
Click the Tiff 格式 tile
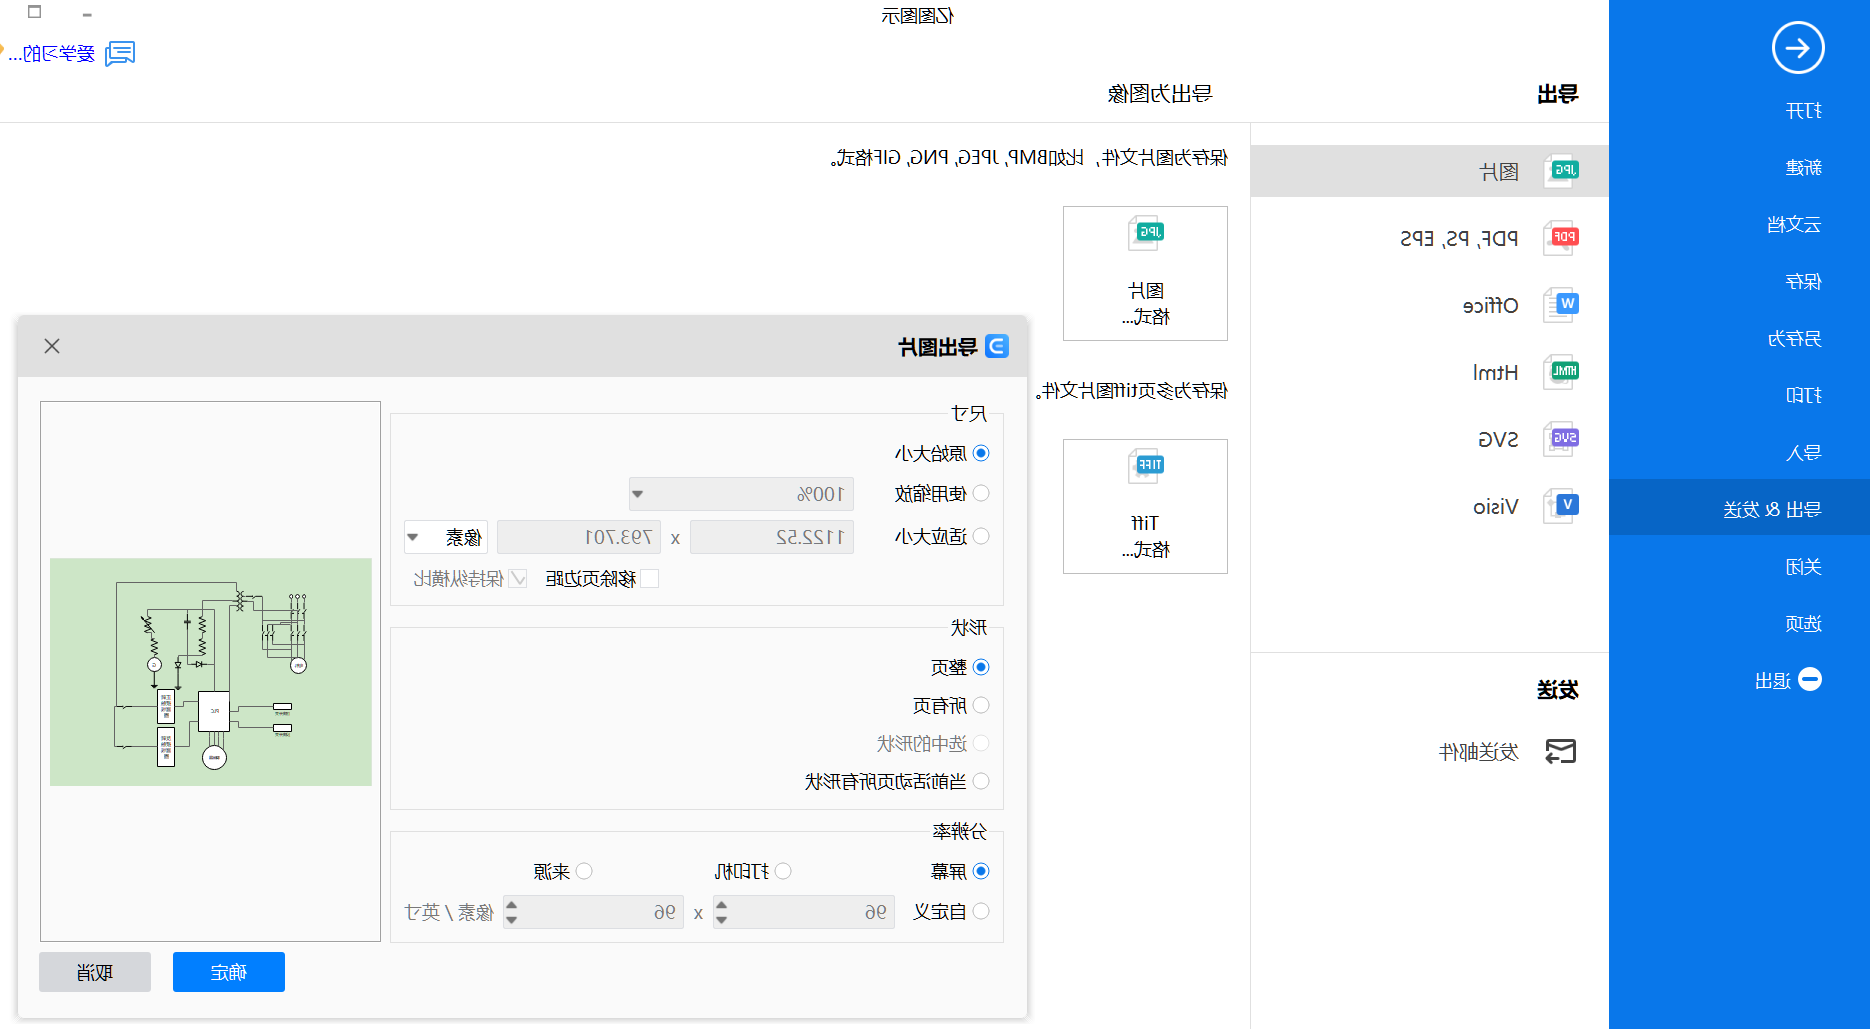[1145, 506]
